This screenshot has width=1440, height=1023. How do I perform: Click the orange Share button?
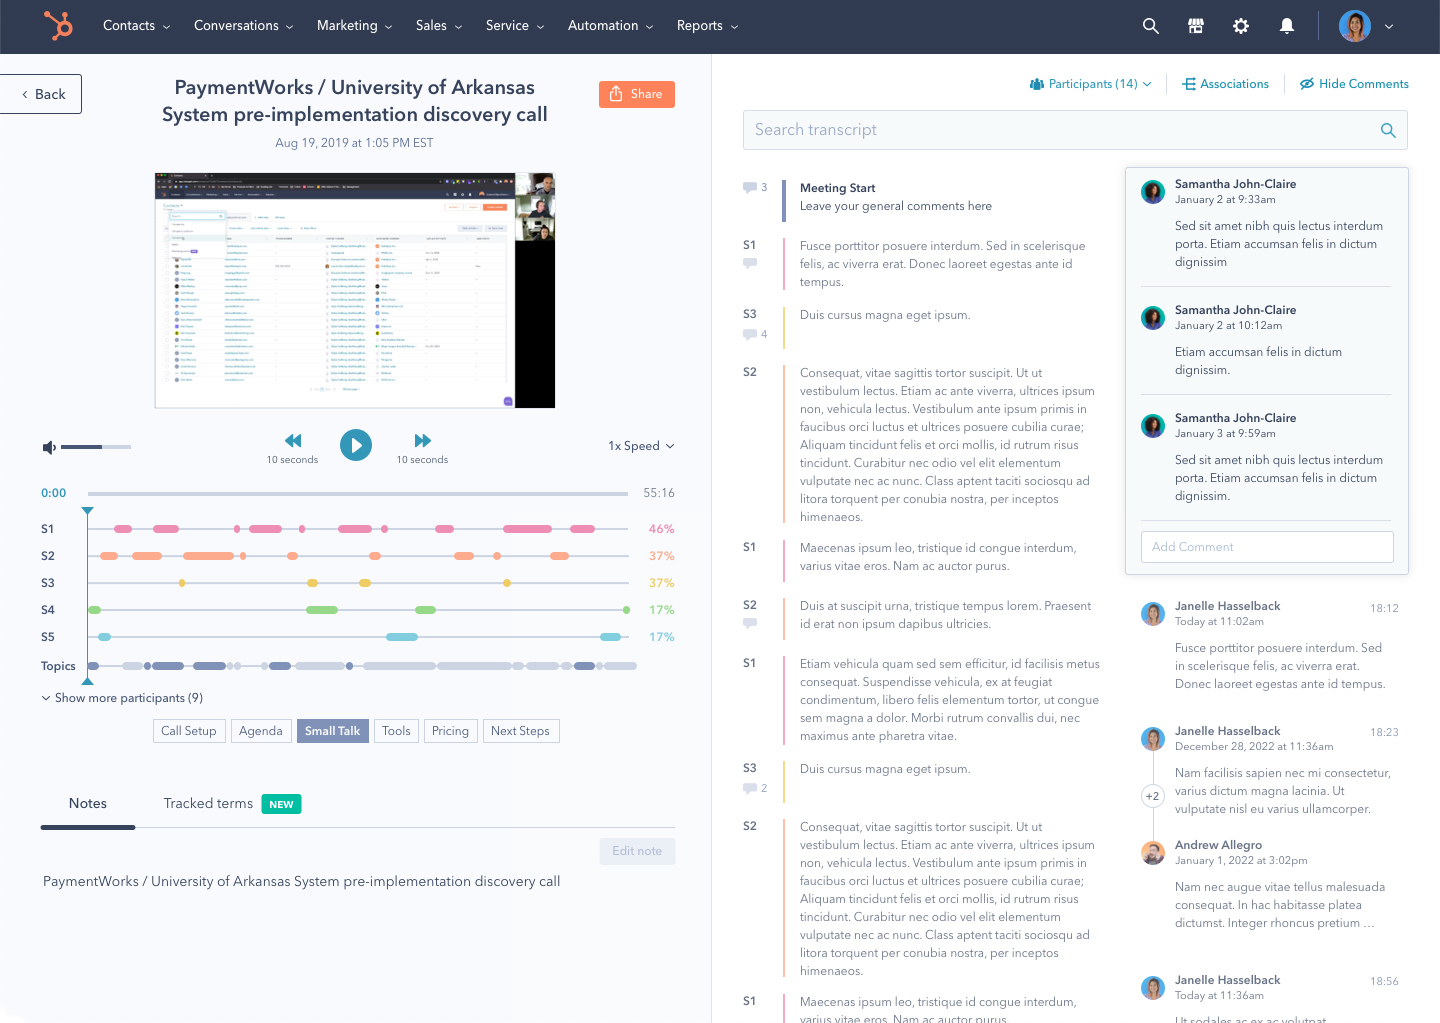pyautogui.click(x=636, y=94)
